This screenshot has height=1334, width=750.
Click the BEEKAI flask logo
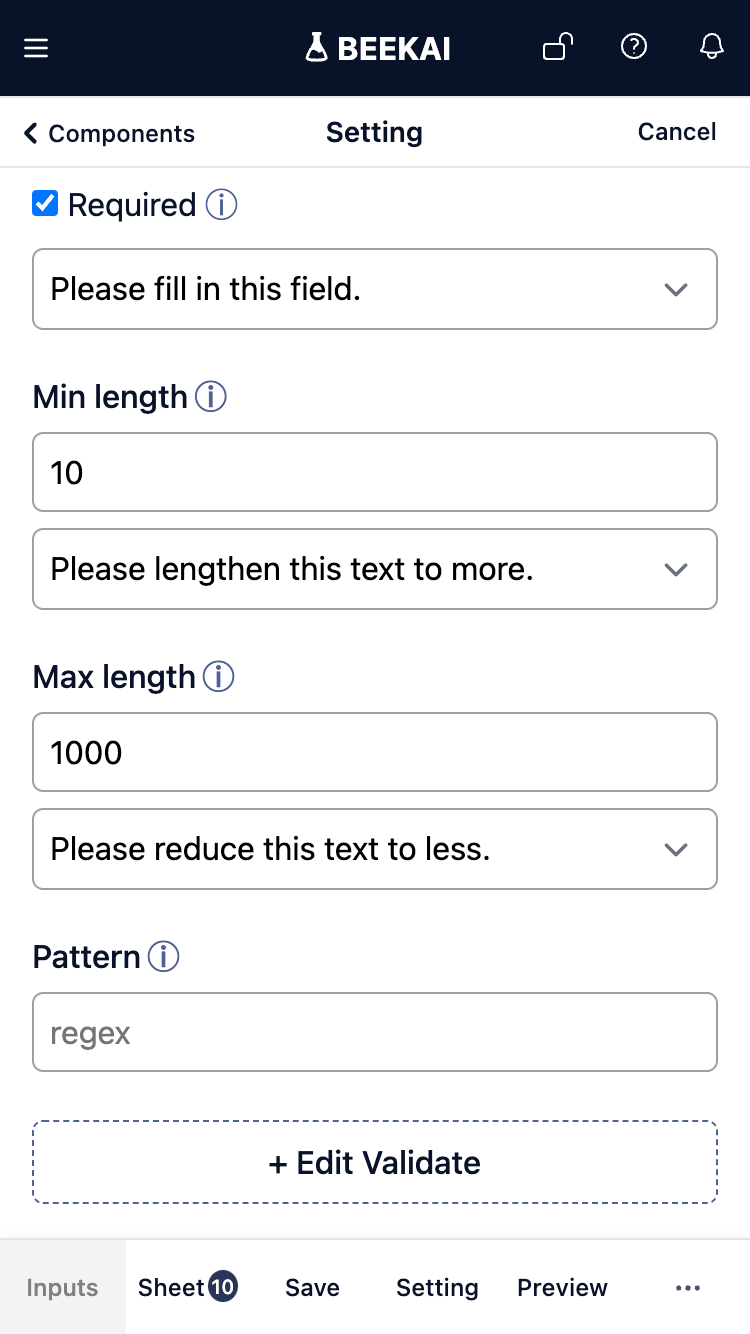tap(377, 48)
